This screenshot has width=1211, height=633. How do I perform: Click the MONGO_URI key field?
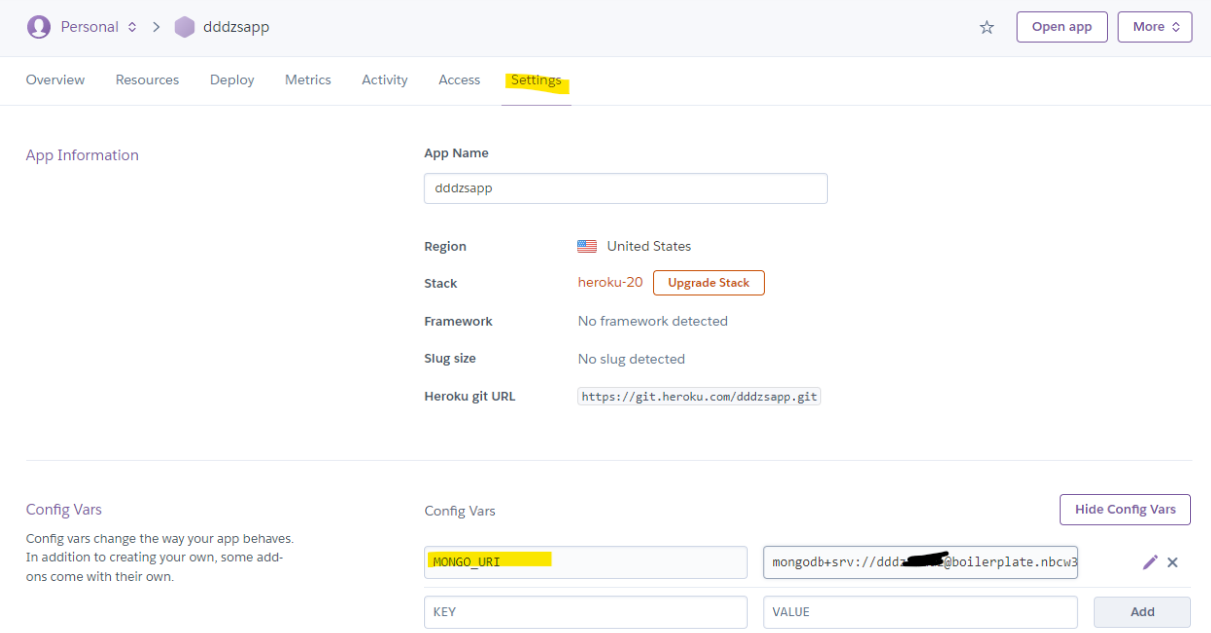click(x=586, y=562)
